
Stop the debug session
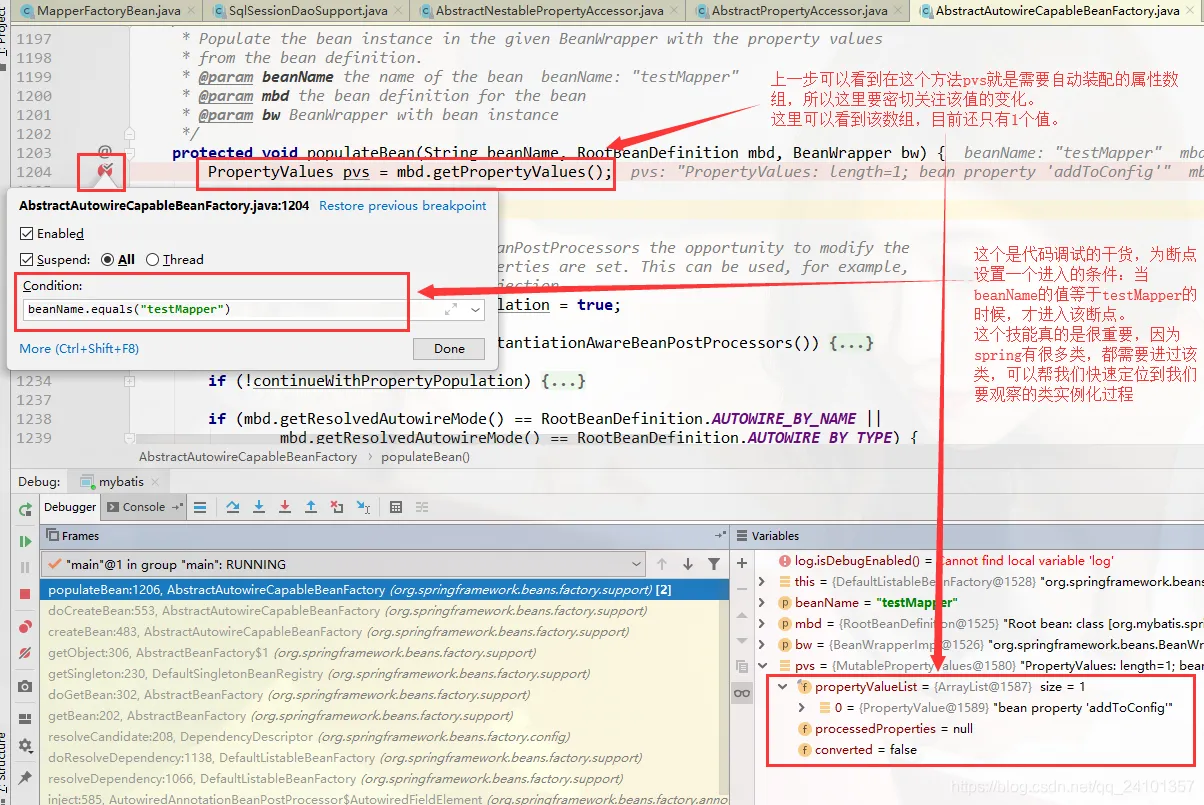click(x=25, y=594)
